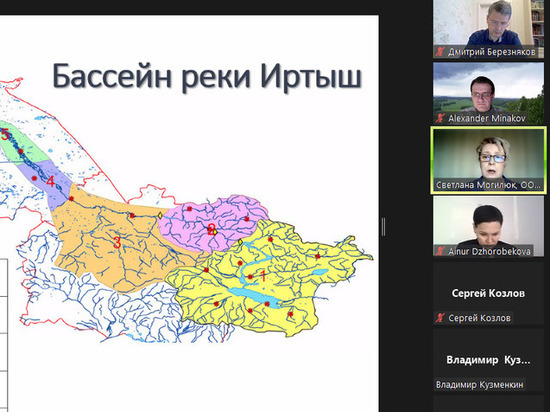Click muted mic icon near Сергей Козлов label
Image resolution: width=550 pixels, height=412 pixels.
440,318
